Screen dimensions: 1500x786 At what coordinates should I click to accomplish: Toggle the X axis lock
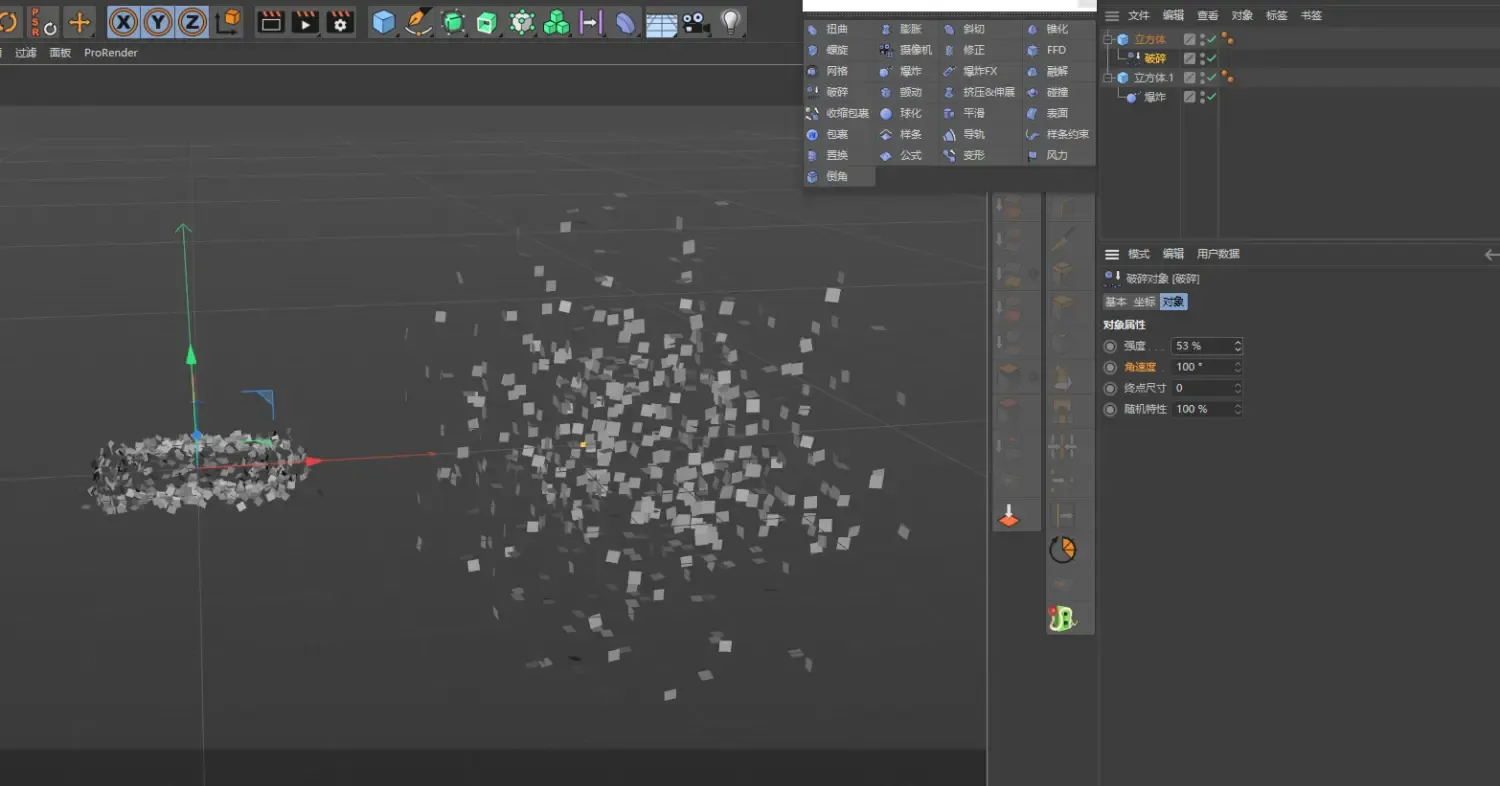[124, 21]
